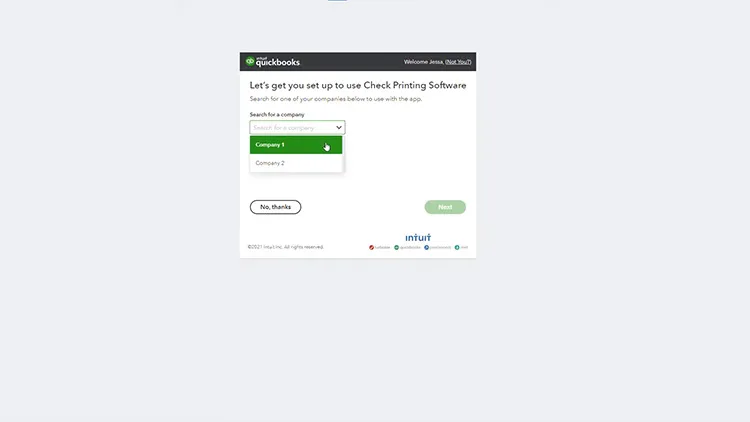
Task: Click the turbotax footer label
Action: (x=383, y=247)
